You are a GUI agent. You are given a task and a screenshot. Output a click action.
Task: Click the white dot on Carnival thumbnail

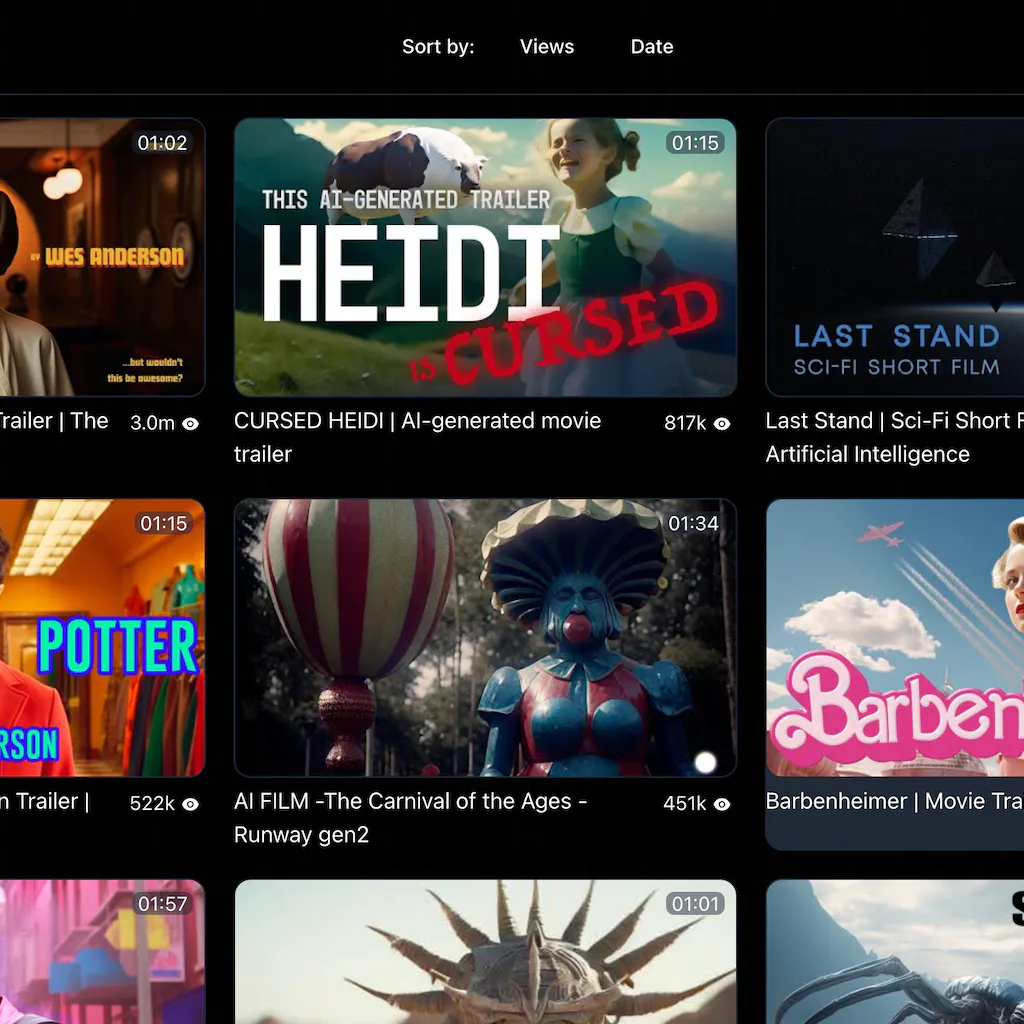[705, 763]
